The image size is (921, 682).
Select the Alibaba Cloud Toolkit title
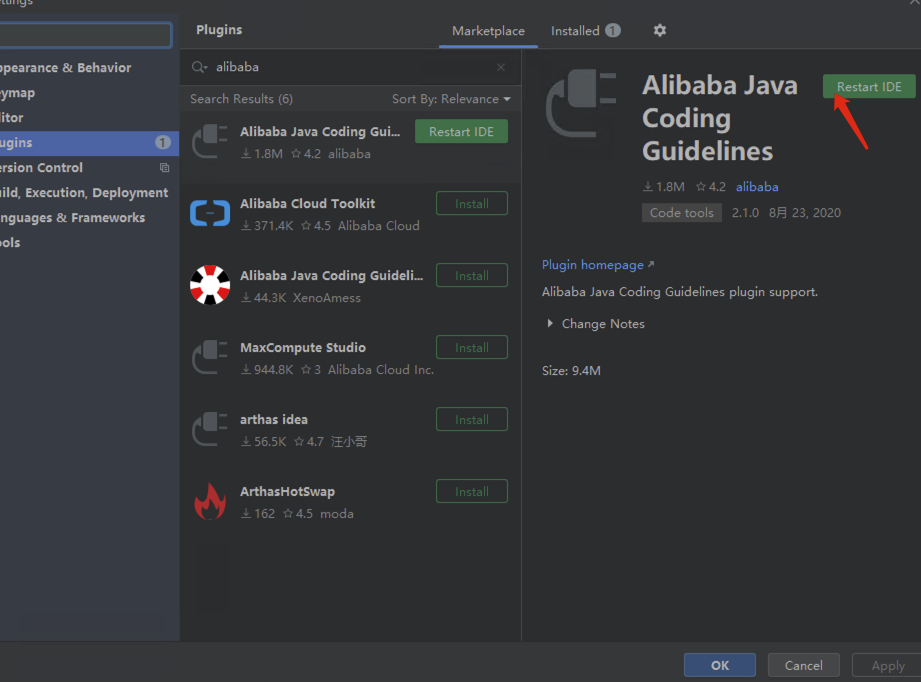point(307,203)
